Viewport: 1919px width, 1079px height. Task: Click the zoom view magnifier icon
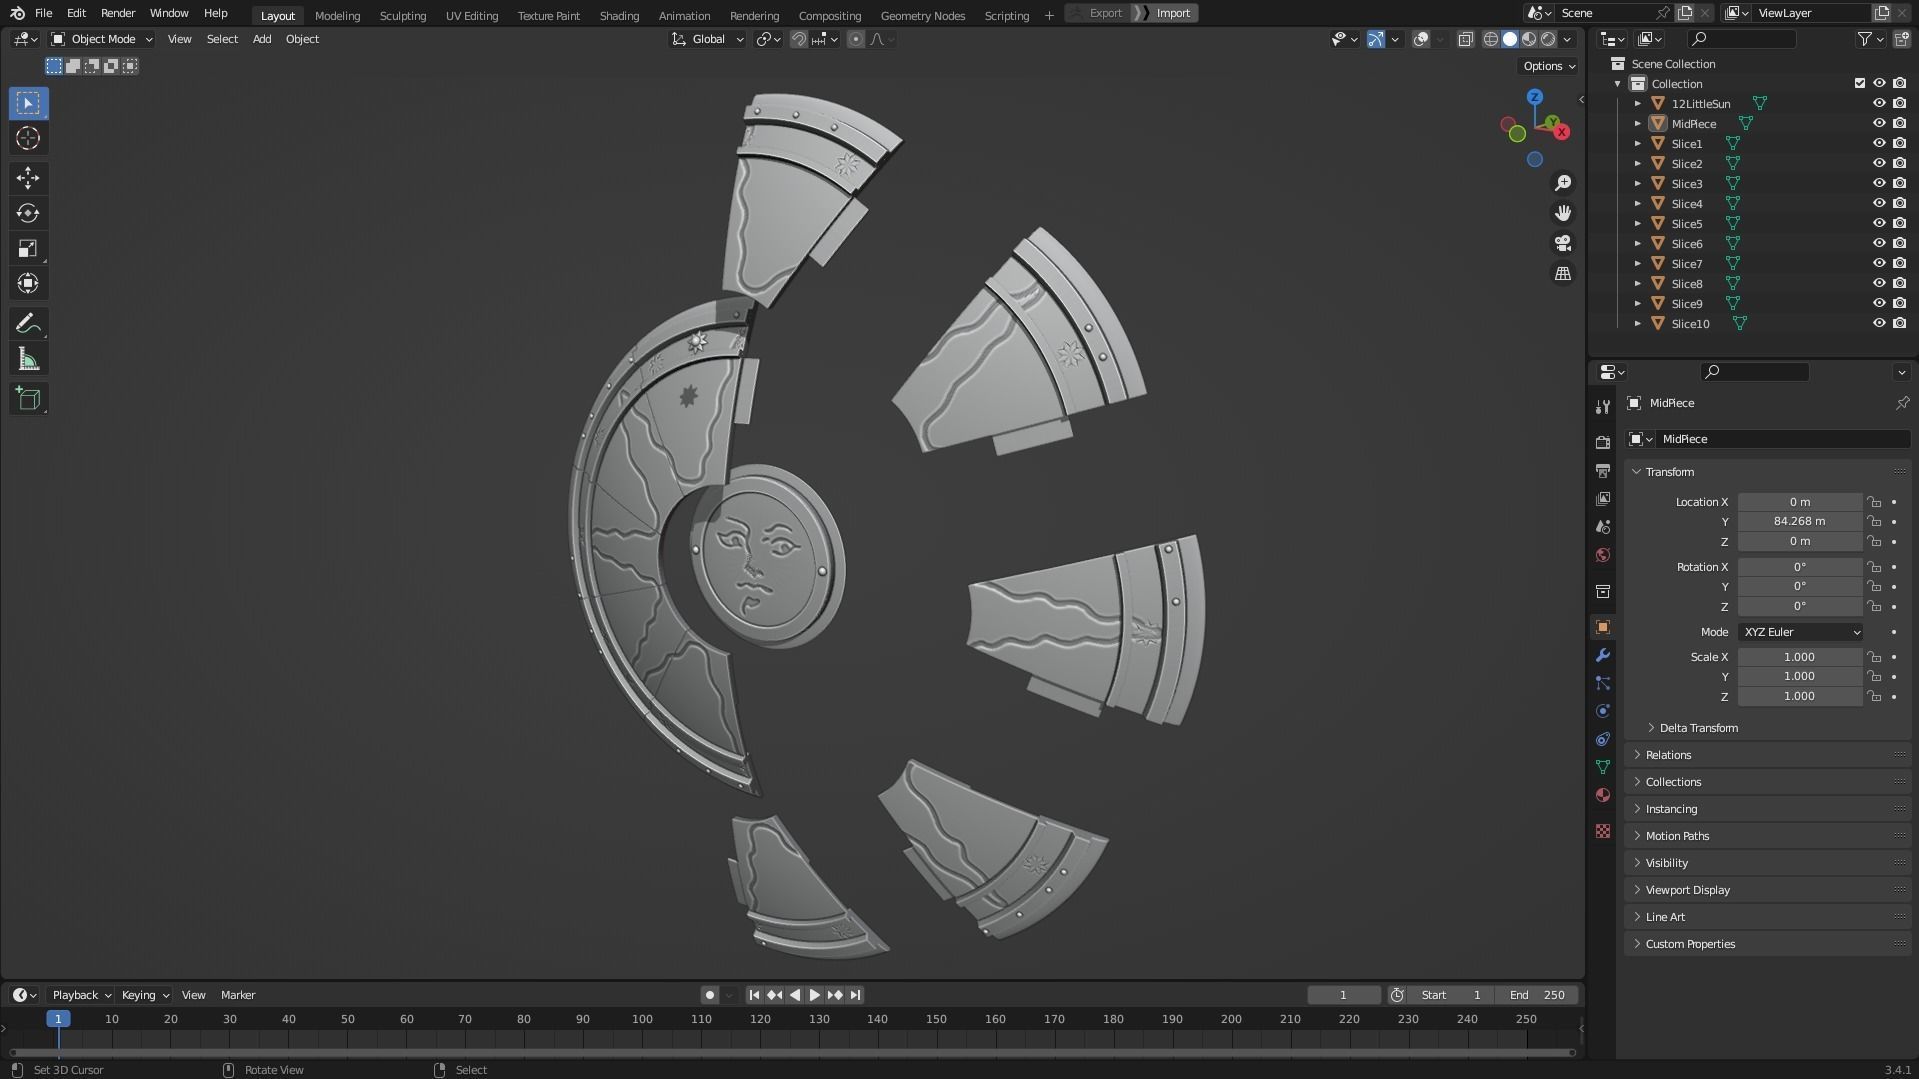coord(1563,183)
